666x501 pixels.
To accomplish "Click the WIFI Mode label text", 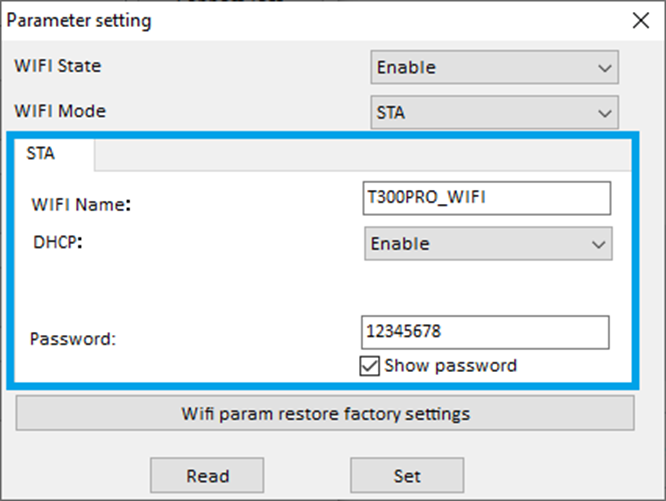I will pyautogui.click(x=59, y=111).
